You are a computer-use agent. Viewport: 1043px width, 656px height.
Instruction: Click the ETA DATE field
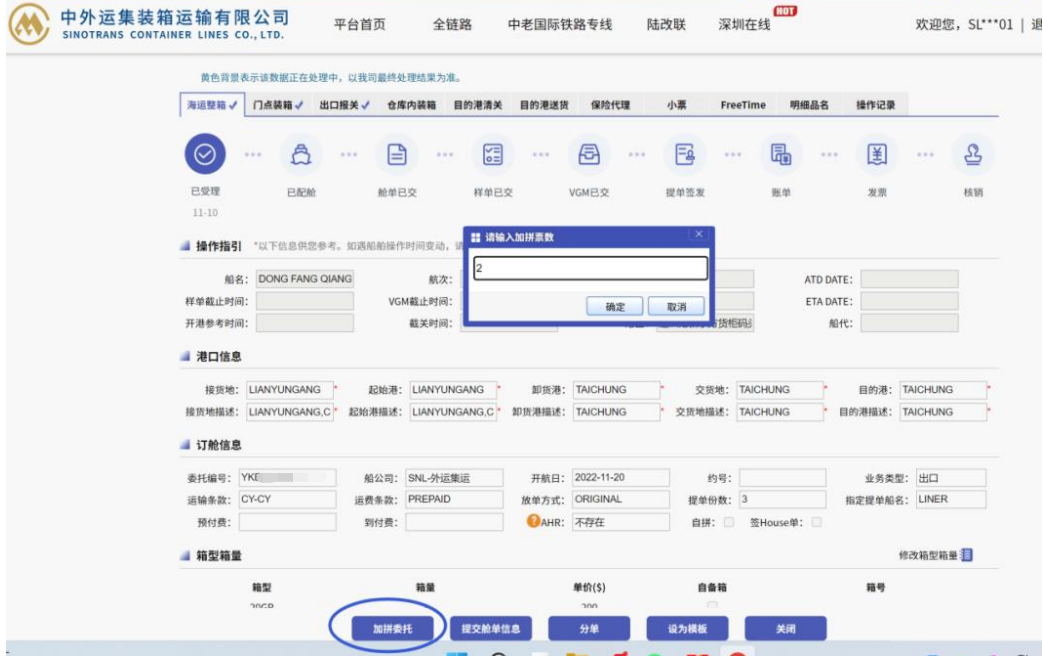tap(909, 301)
